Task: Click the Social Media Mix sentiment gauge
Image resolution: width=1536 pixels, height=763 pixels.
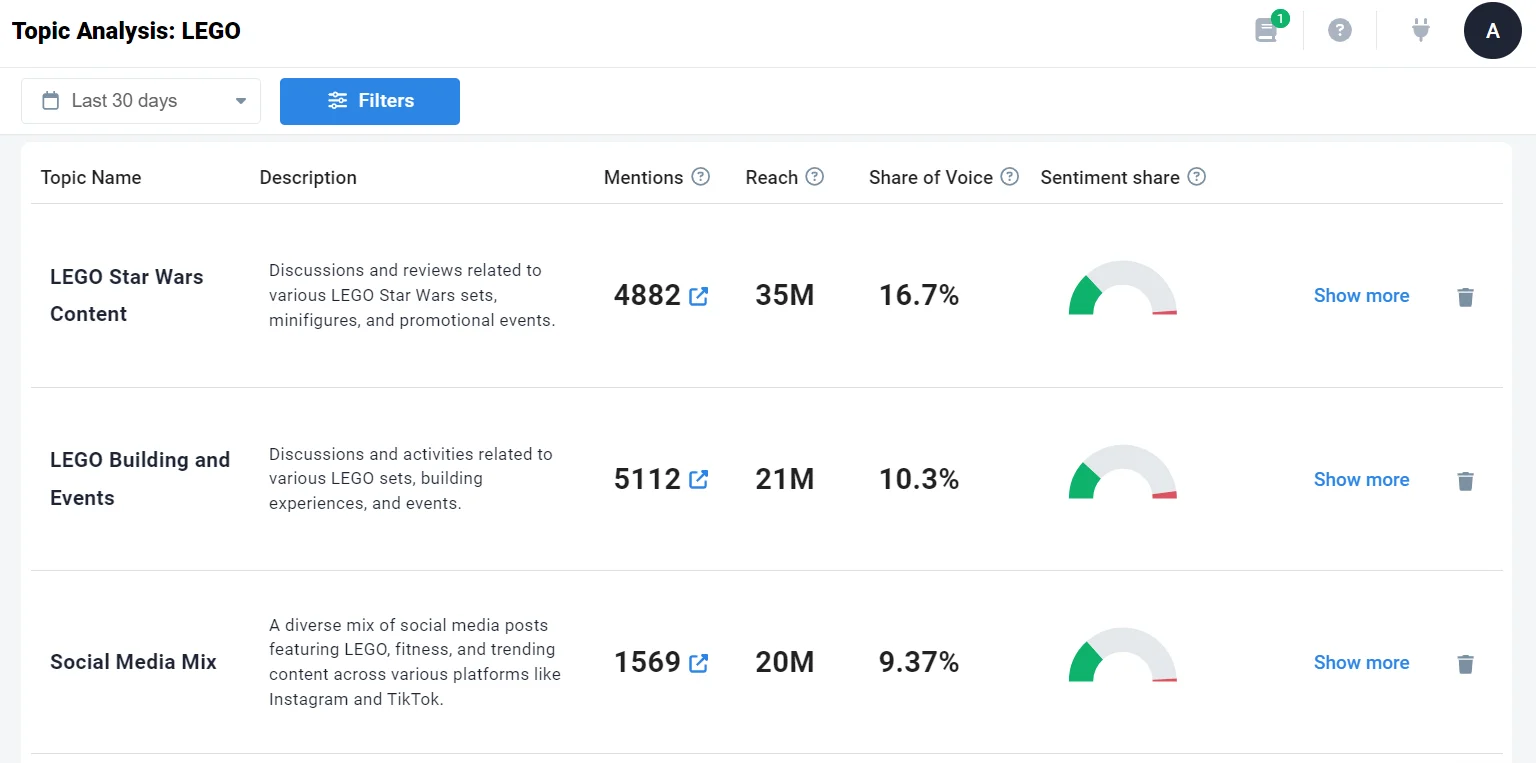Action: 1123,655
